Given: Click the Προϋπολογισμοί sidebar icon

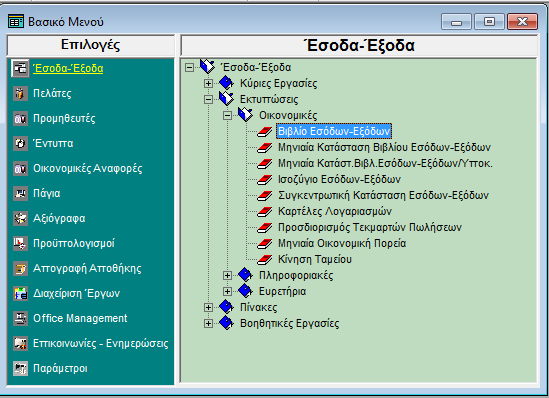Looking at the screenshot, I should tap(20, 243).
